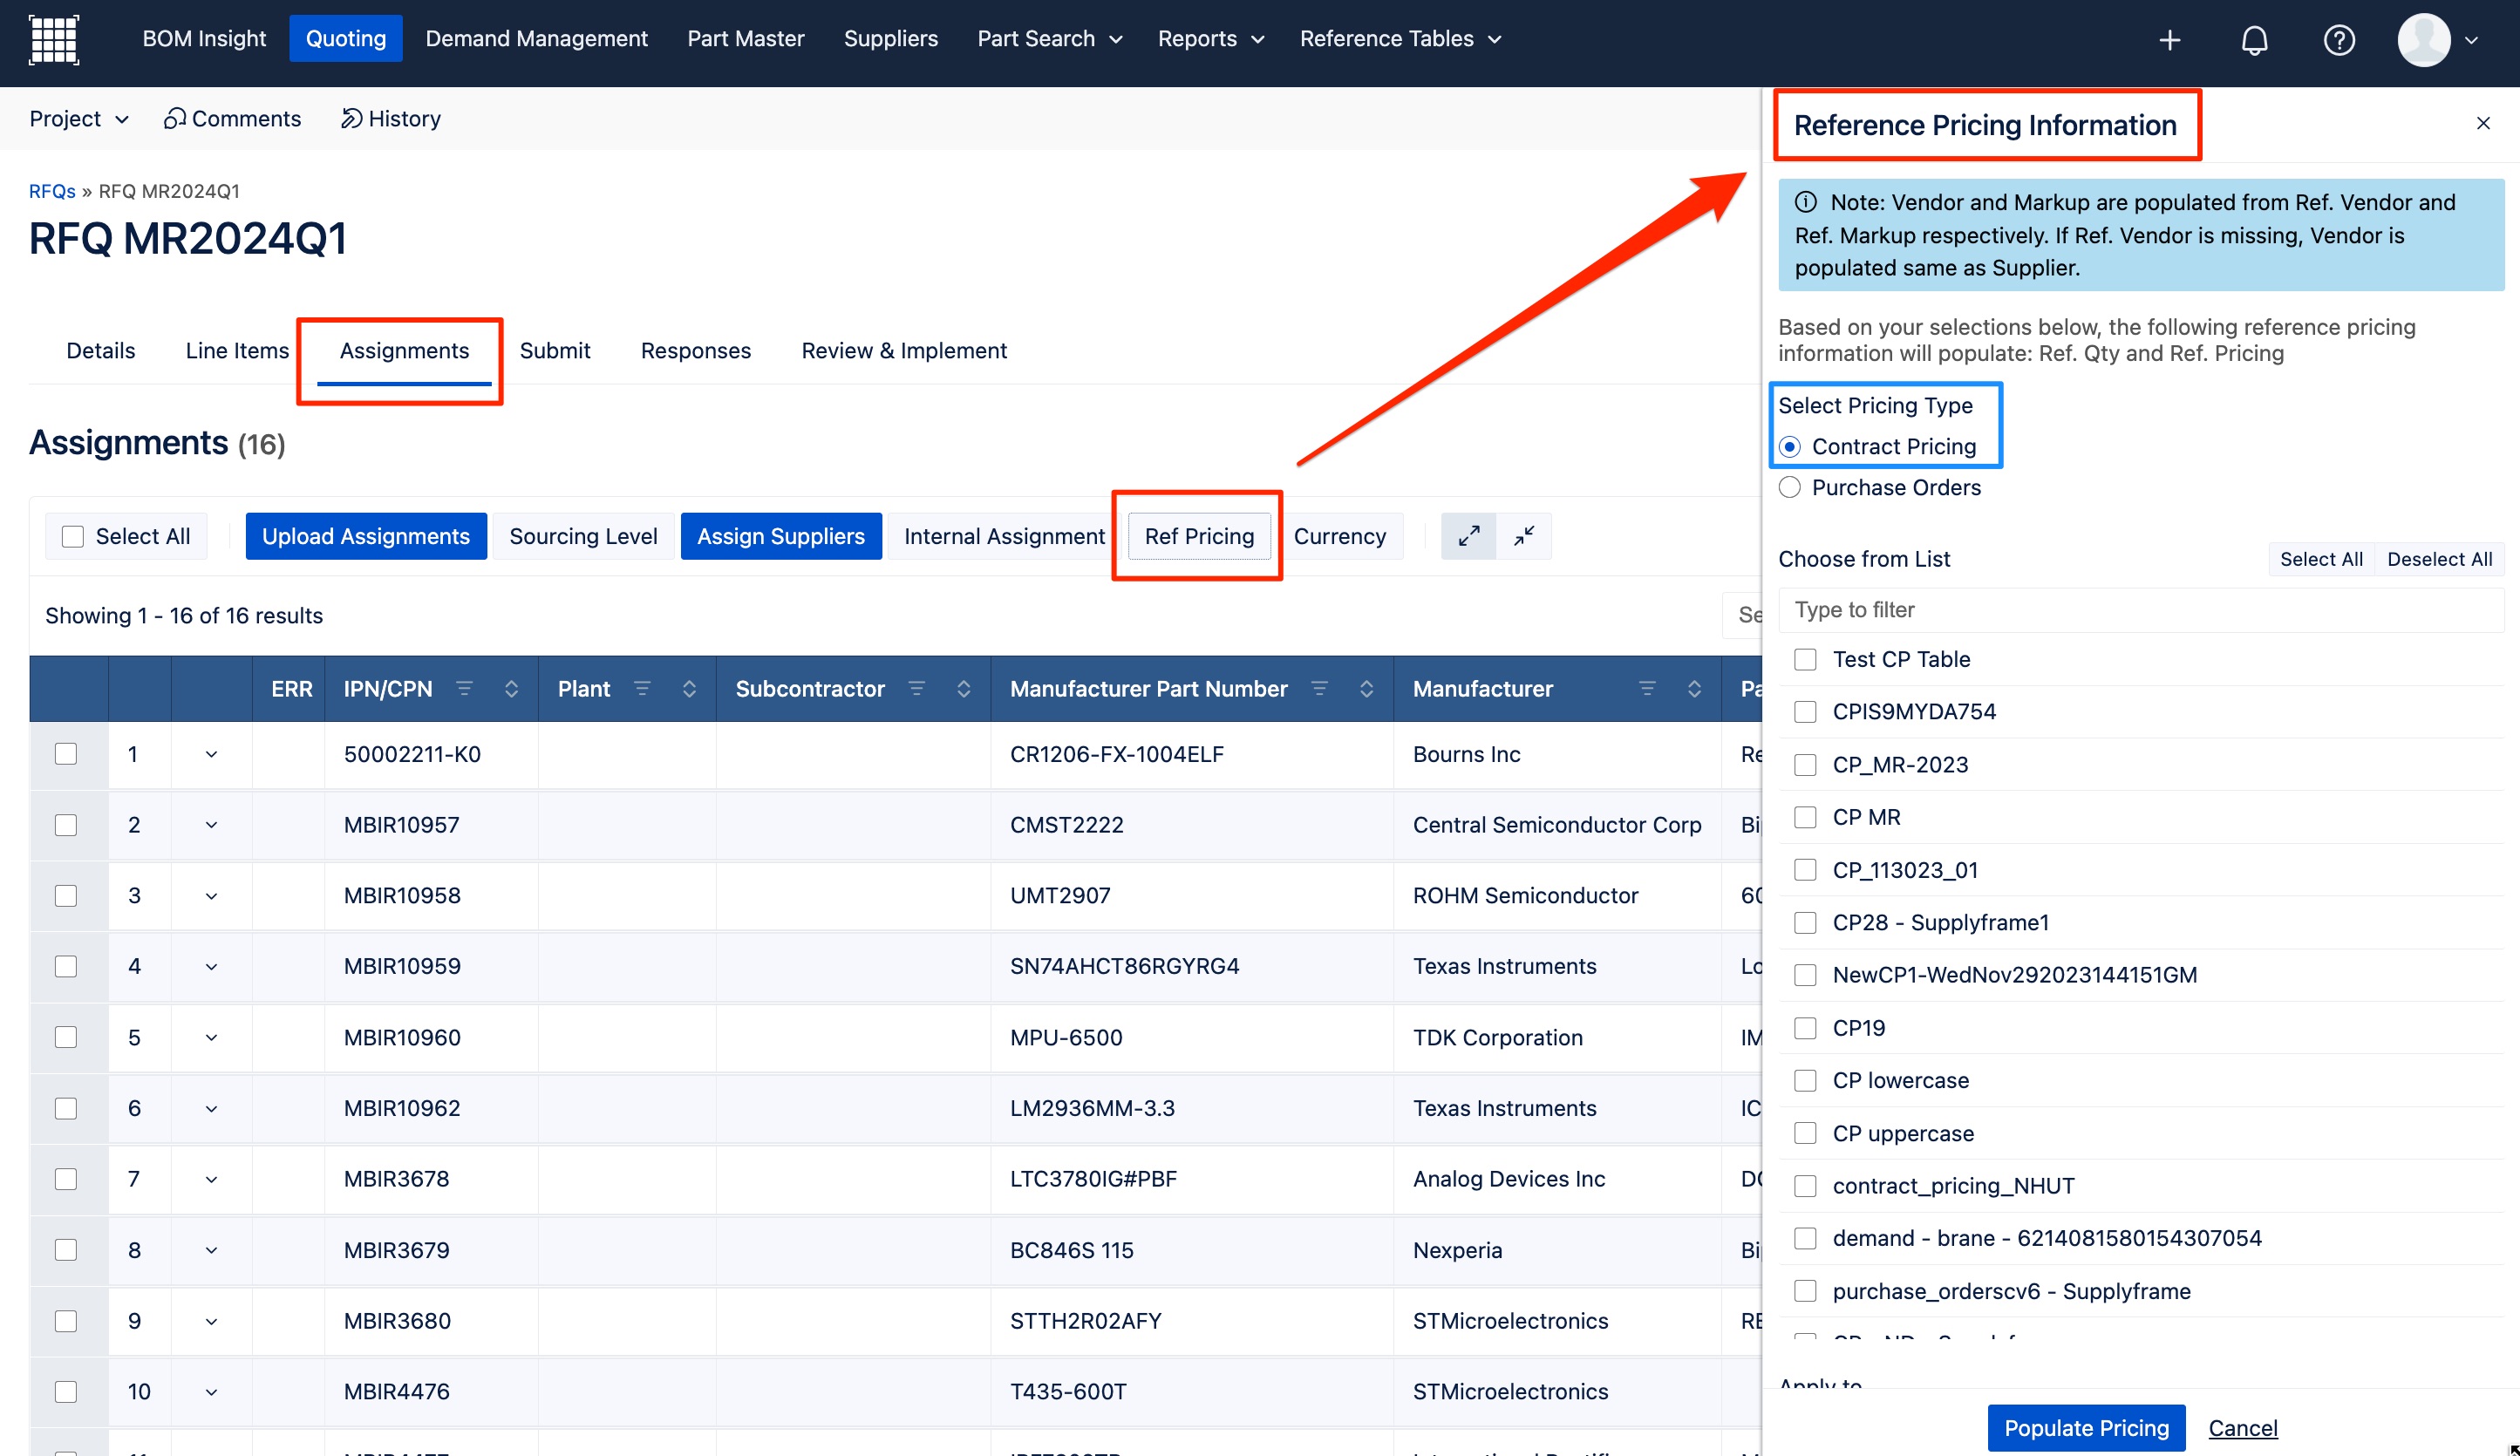
Task: Sort by the Plant column arrows
Action: click(689, 688)
